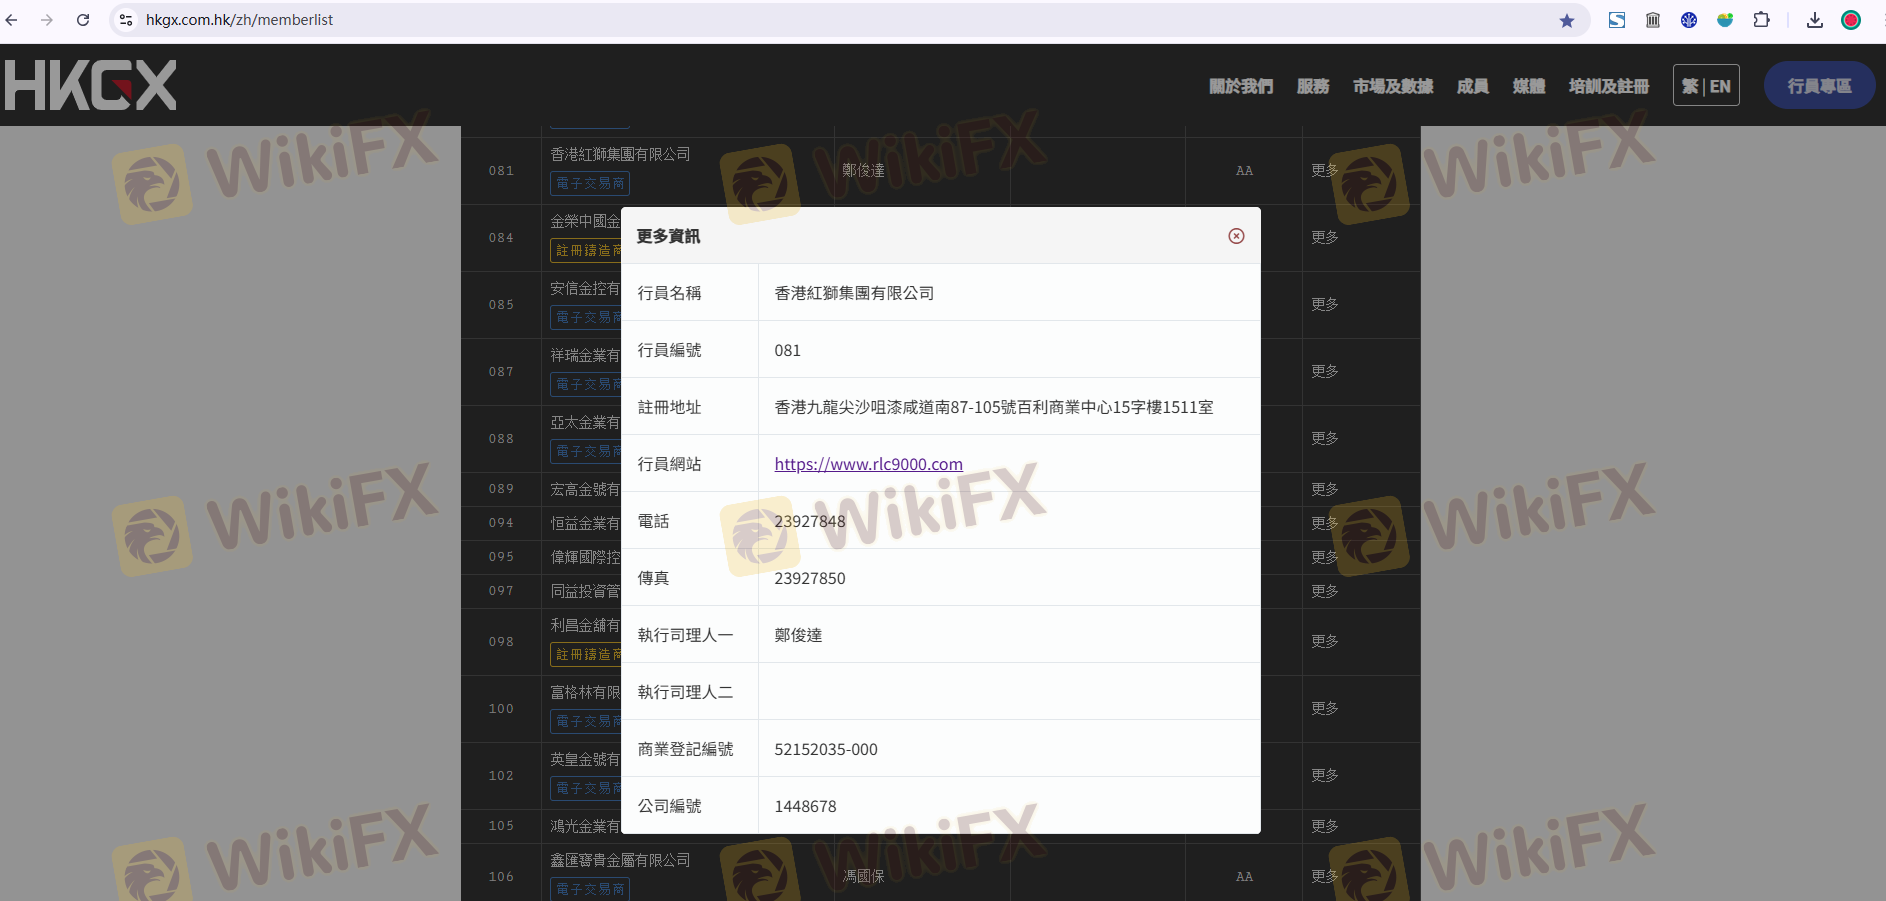Viewport: 1886px width, 901px height.
Task: Click the 行員專區 button
Action: click(x=1819, y=86)
